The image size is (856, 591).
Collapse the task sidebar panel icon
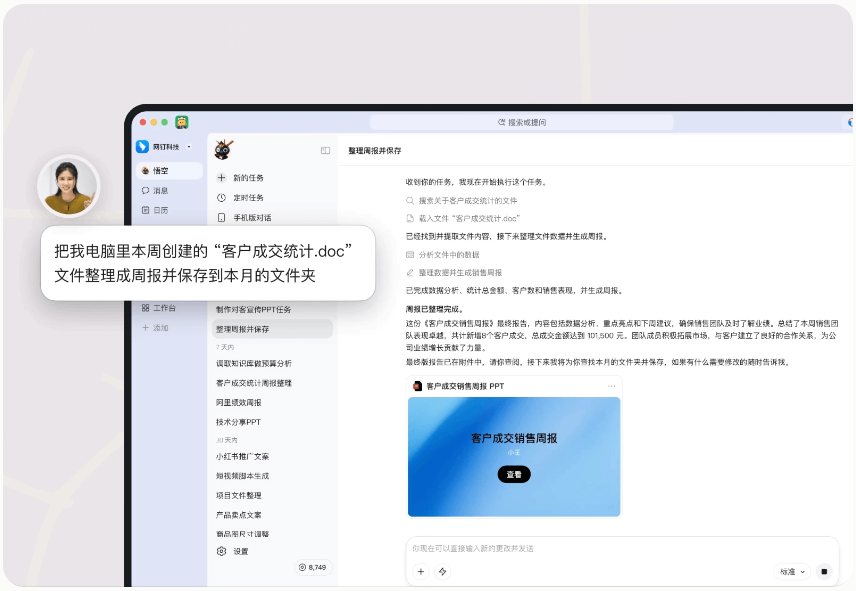(325, 150)
